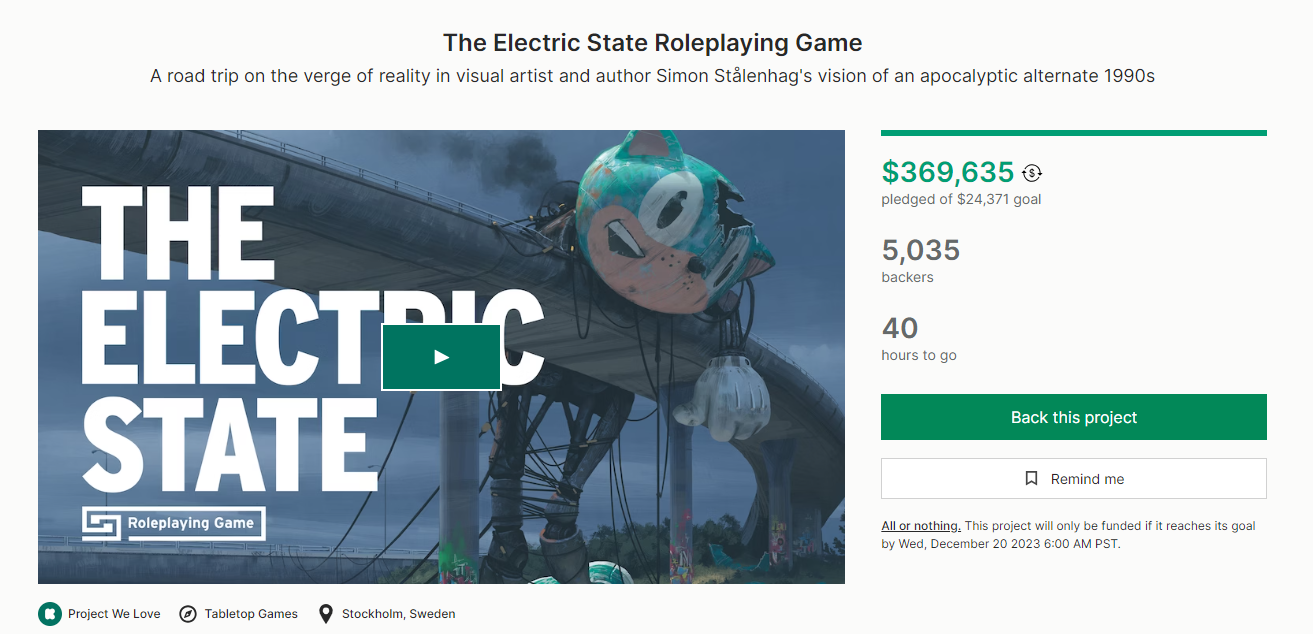
Task: Click the project subtitle describing the road trip
Action: [x=652, y=76]
